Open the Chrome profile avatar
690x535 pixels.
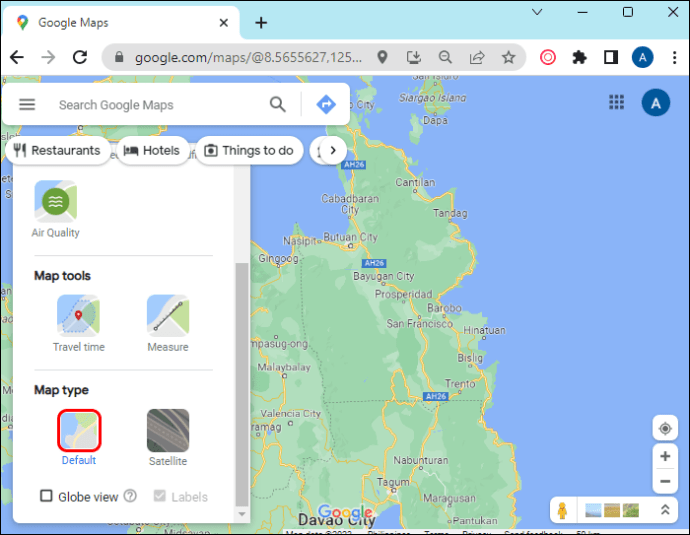642,57
